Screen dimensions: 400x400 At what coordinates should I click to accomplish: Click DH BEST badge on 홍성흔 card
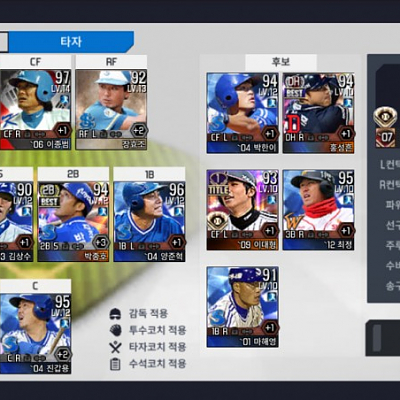[x=294, y=86]
